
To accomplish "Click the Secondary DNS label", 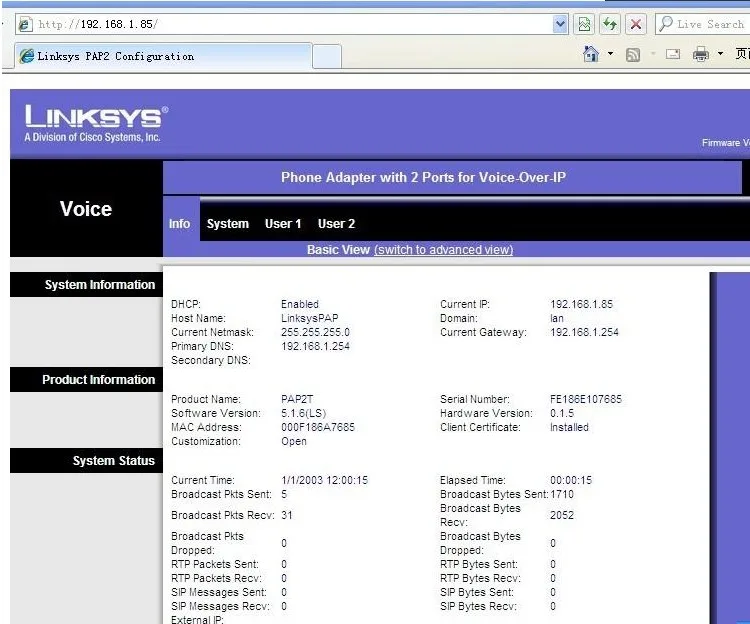I will click(x=211, y=360).
